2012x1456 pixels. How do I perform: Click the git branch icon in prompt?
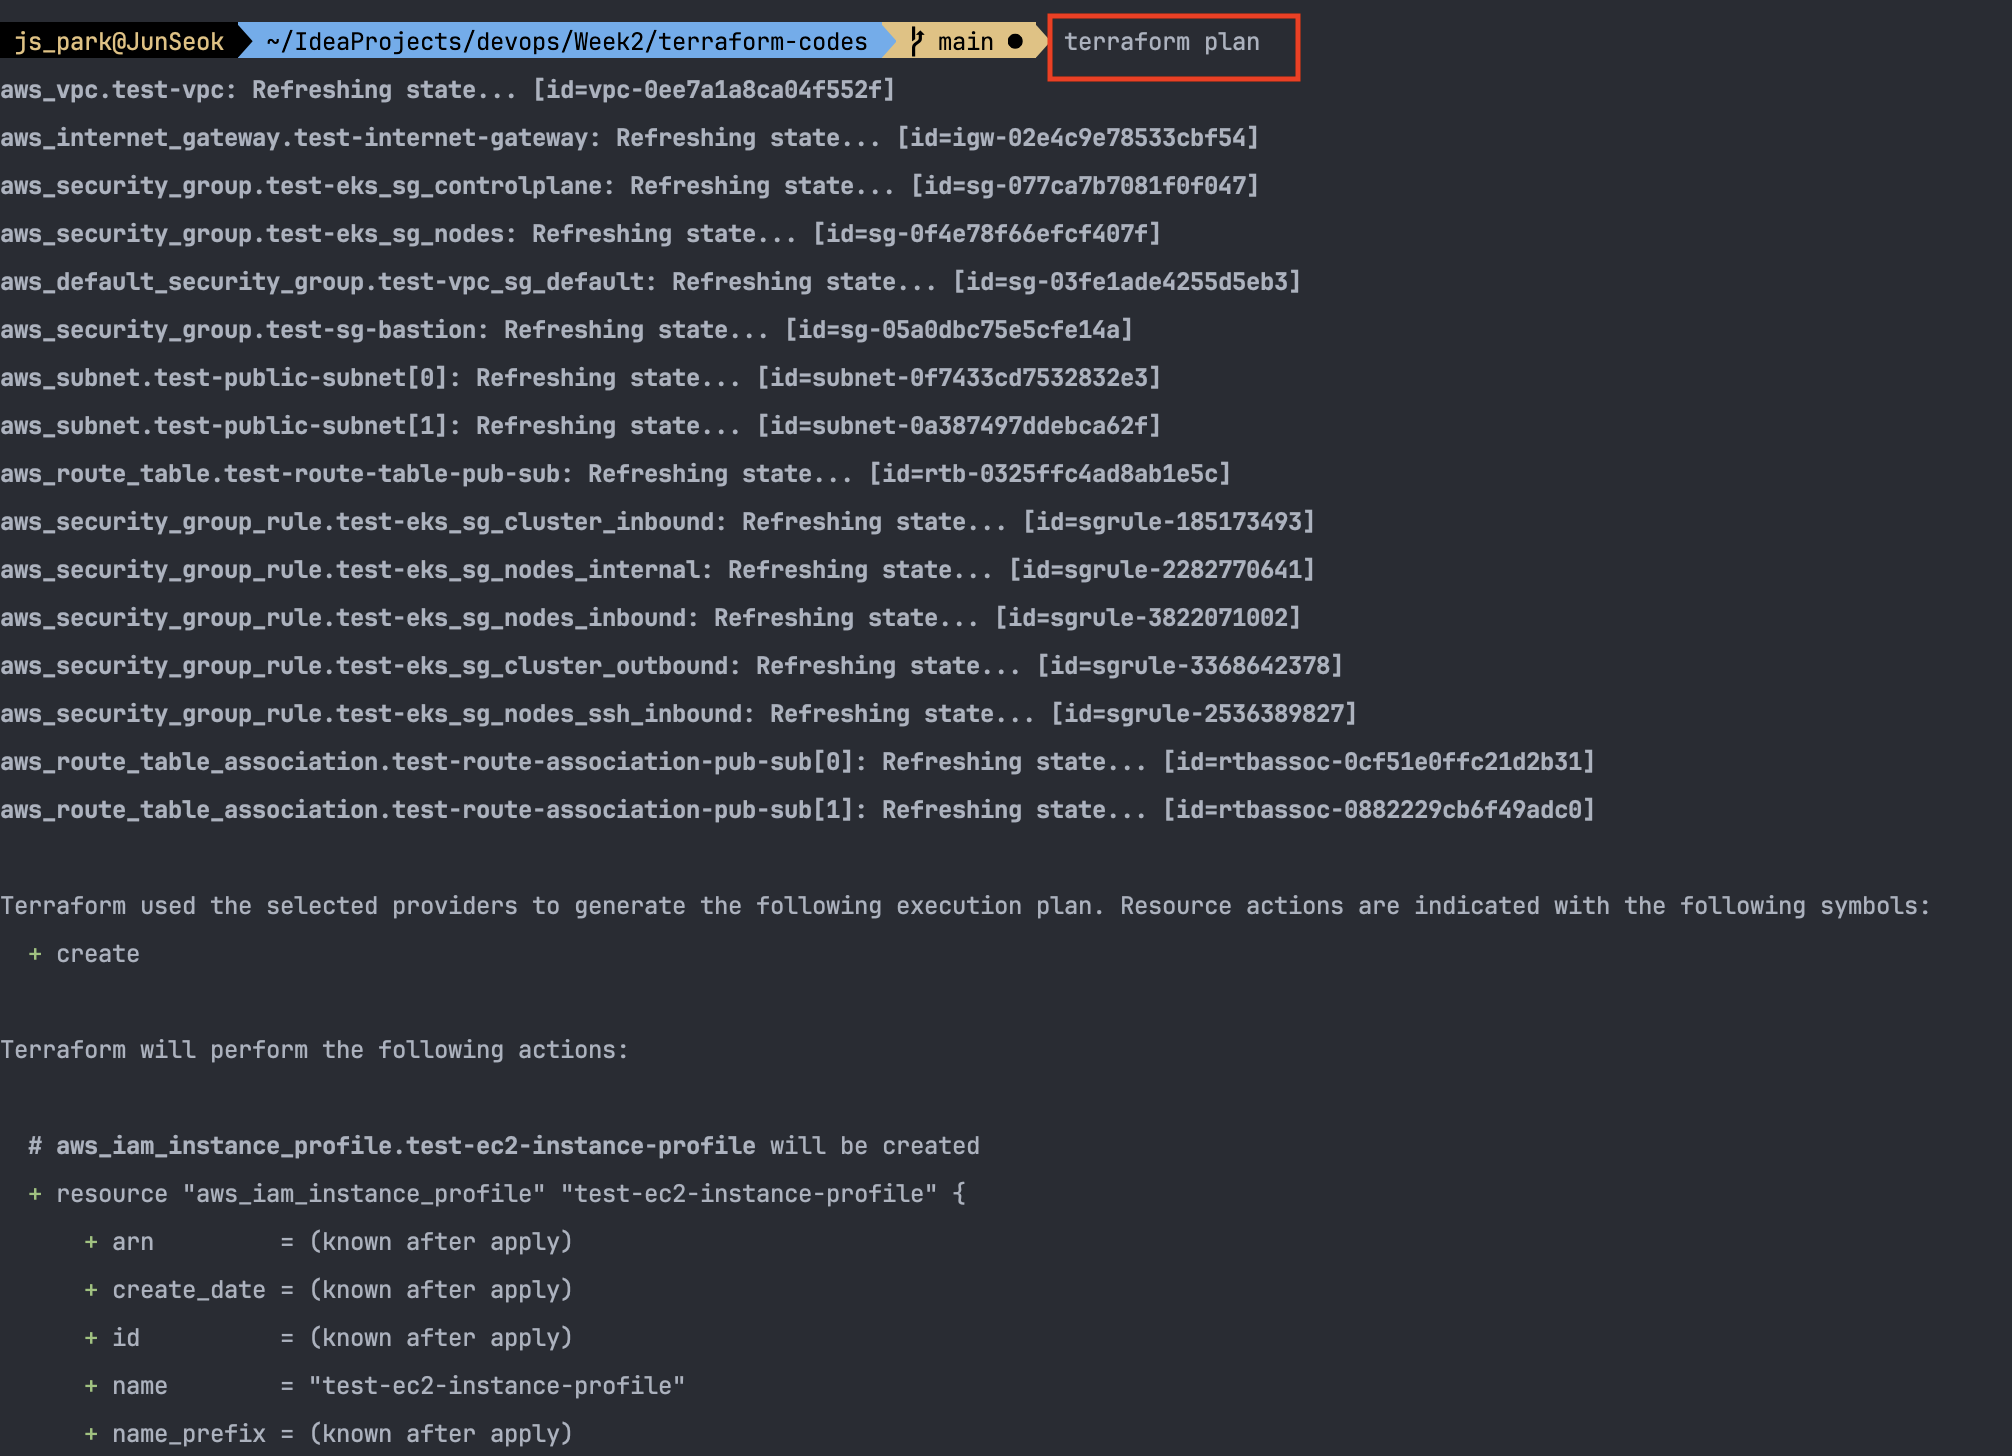point(917,42)
